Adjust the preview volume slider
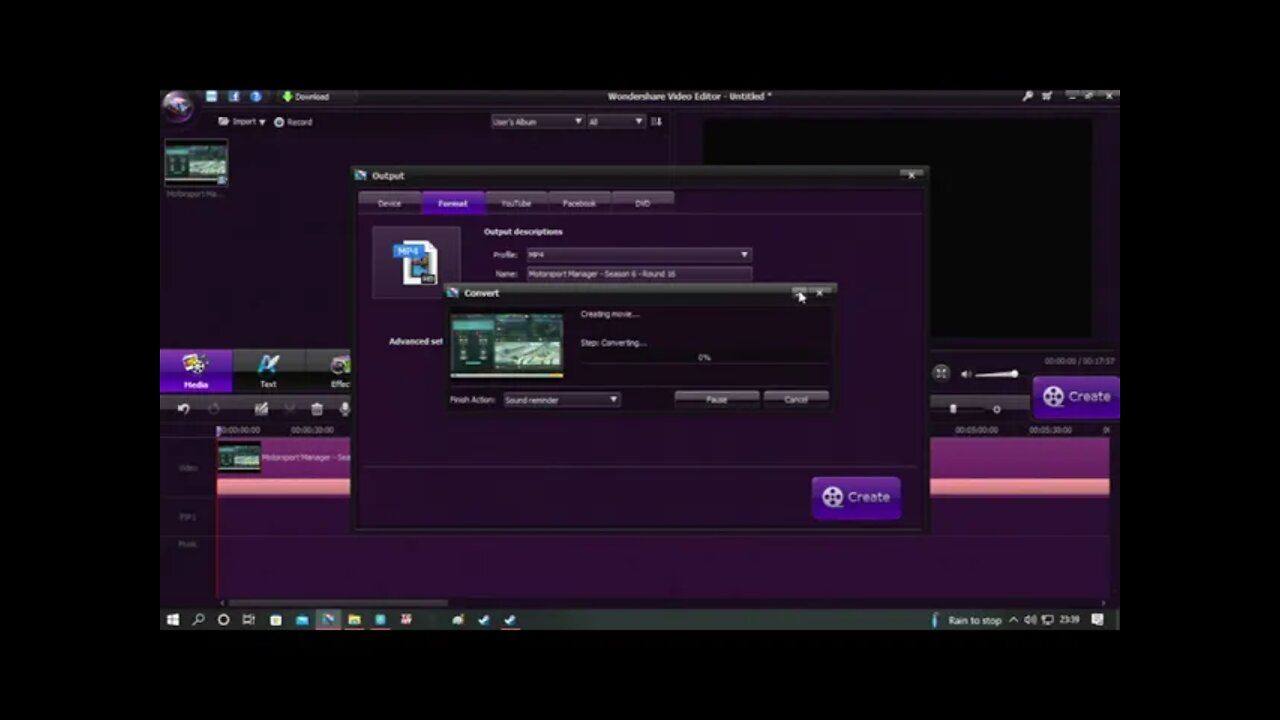This screenshot has width=1280, height=720. tap(997, 374)
